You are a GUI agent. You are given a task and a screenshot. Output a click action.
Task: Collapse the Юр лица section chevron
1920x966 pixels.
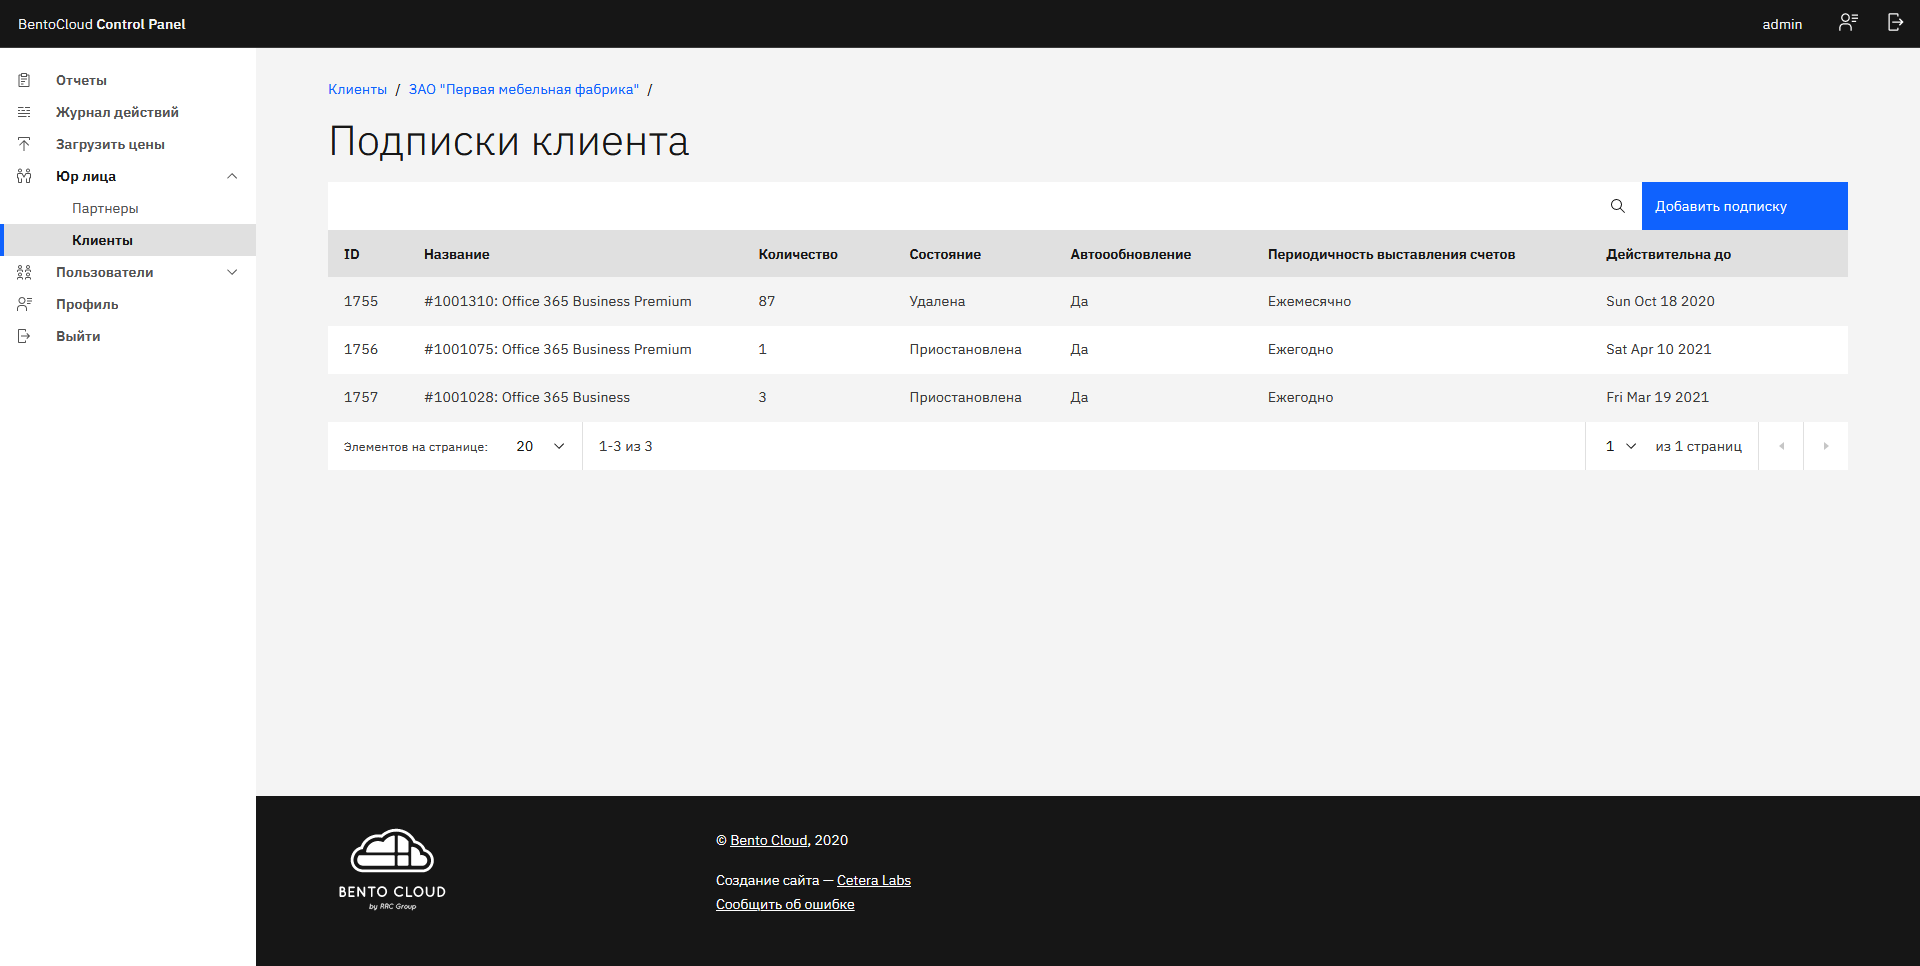coord(232,176)
